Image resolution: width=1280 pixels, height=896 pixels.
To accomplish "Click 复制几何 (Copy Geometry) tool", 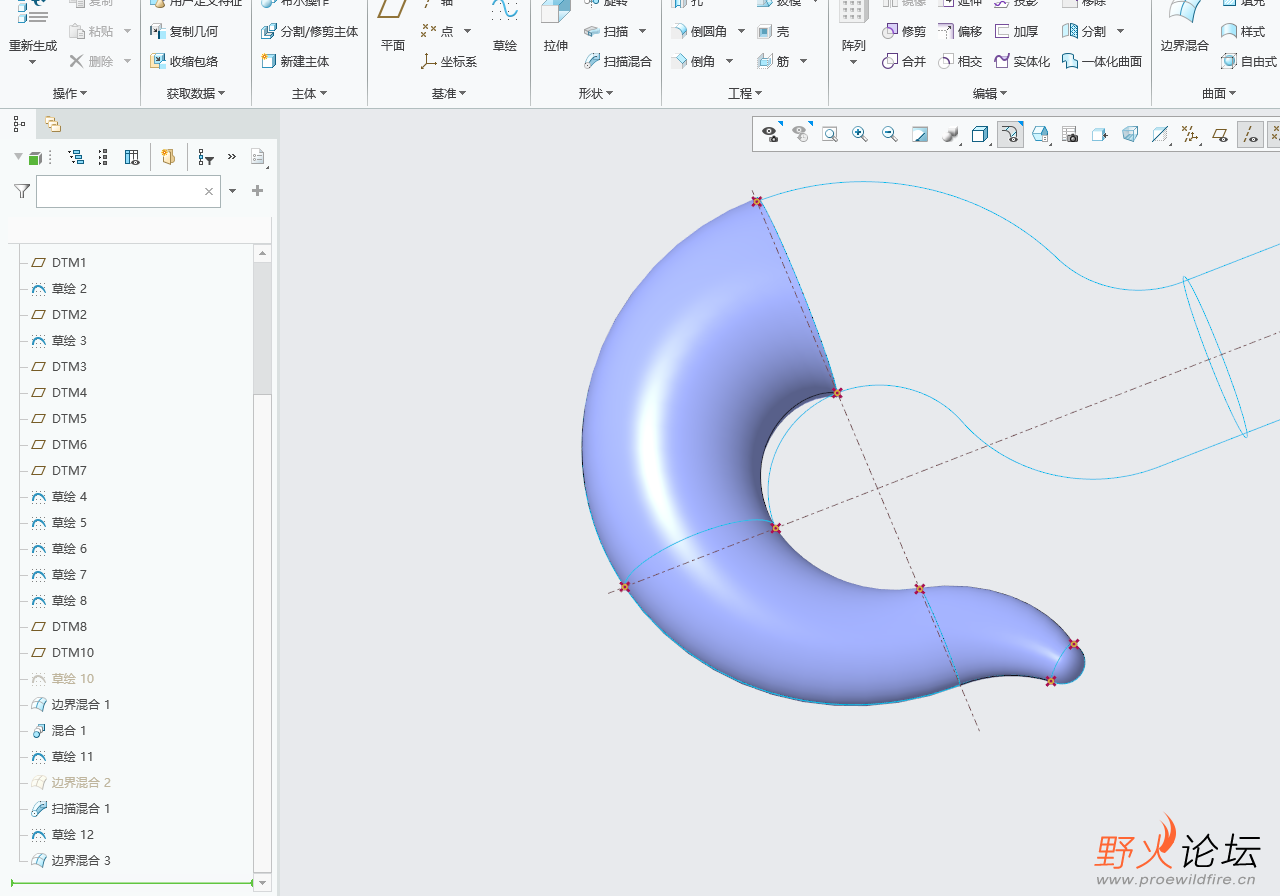I will click(x=183, y=31).
